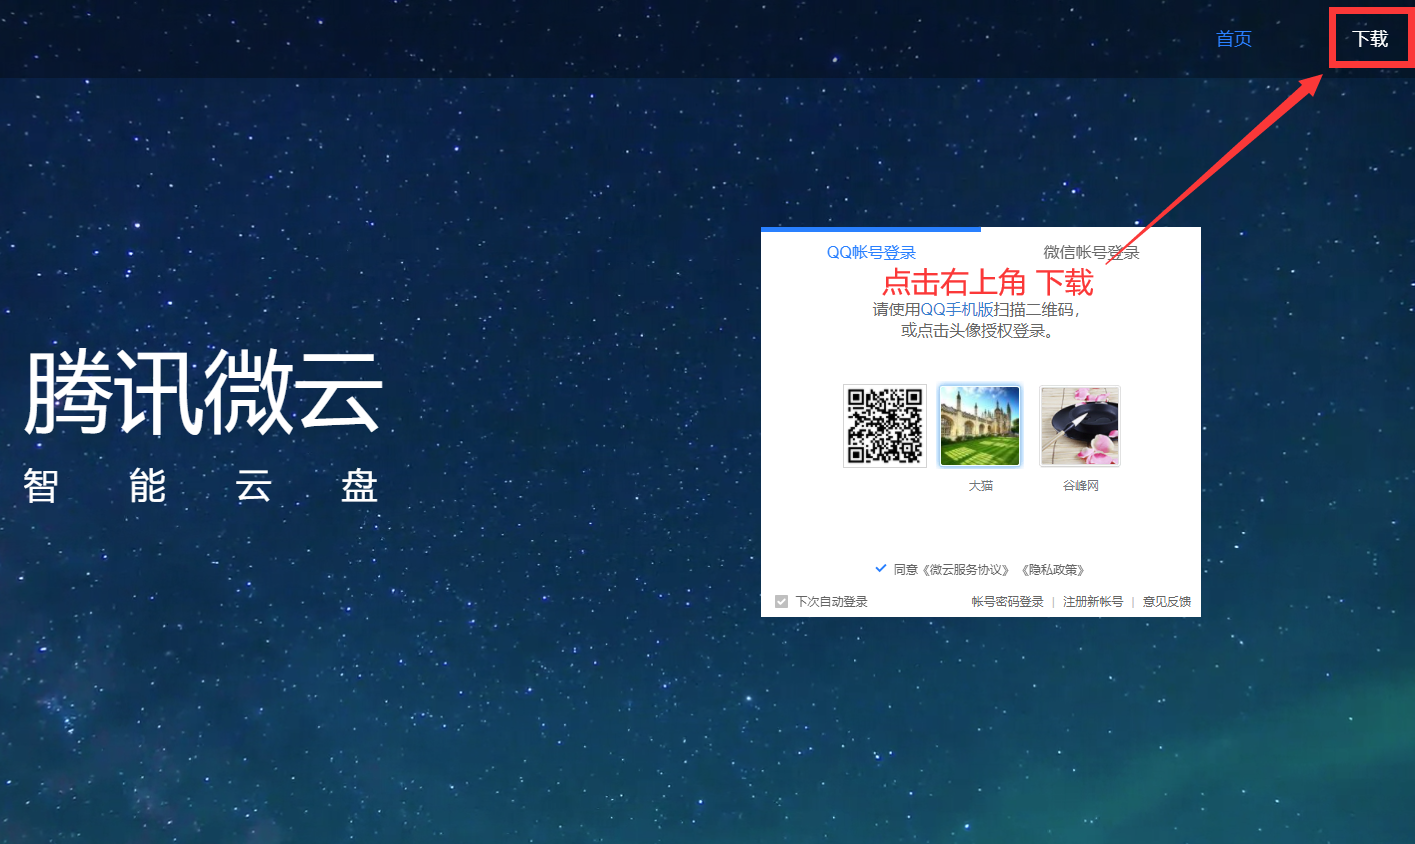Click the 腾讯微云 title text

tap(203, 393)
